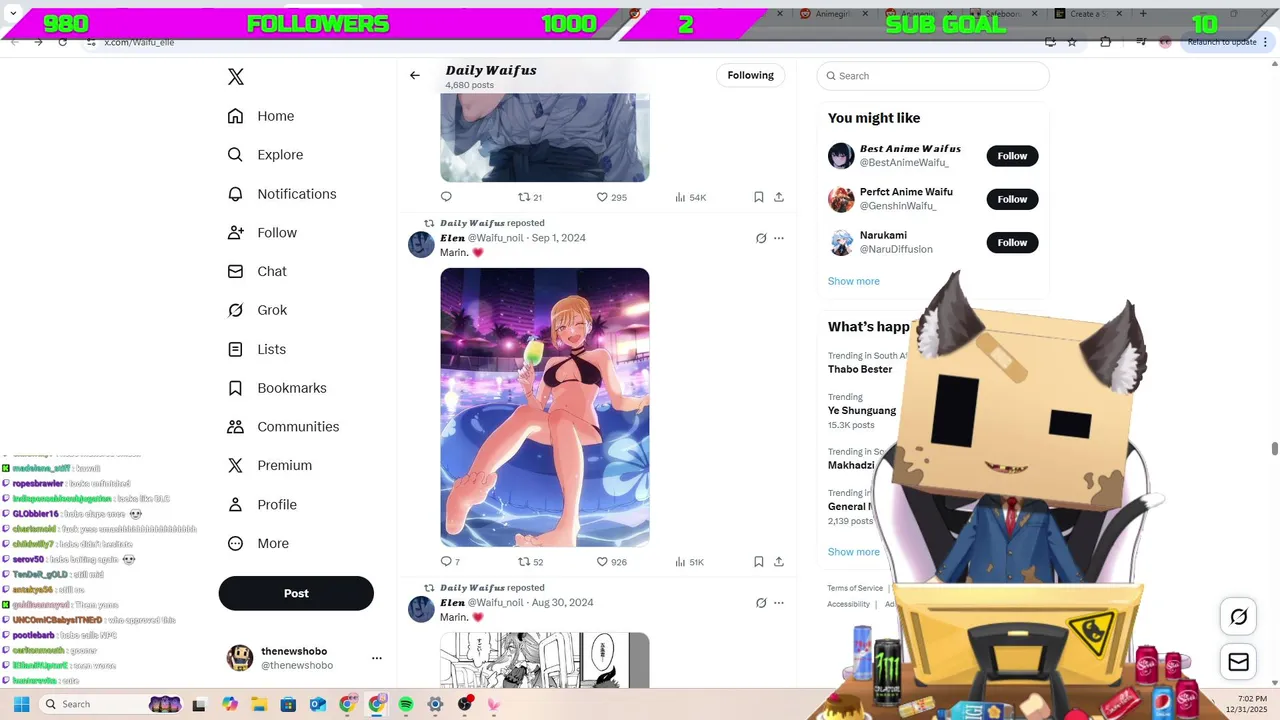Open account options for thenewshobo
This screenshot has height=720, width=1280.
pos(377,658)
